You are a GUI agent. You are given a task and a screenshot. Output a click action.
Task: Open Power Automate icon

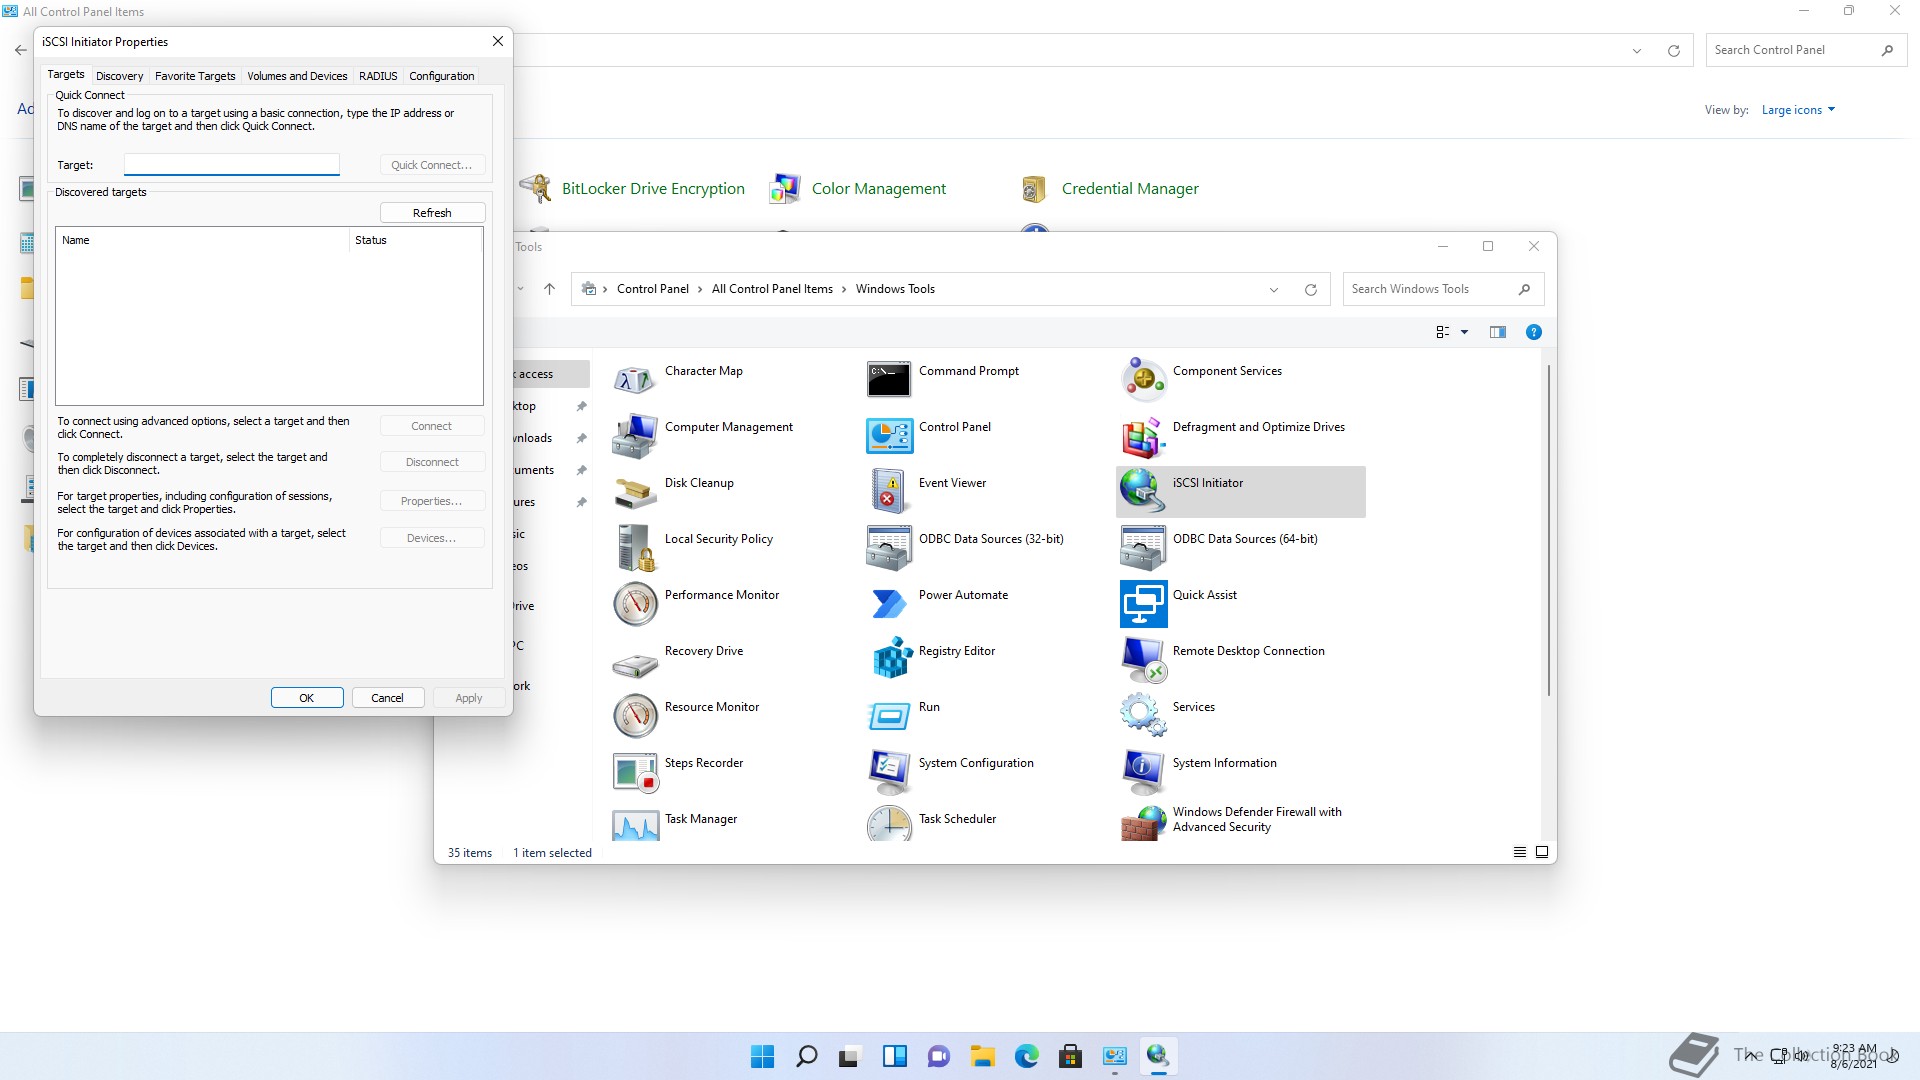(x=889, y=604)
